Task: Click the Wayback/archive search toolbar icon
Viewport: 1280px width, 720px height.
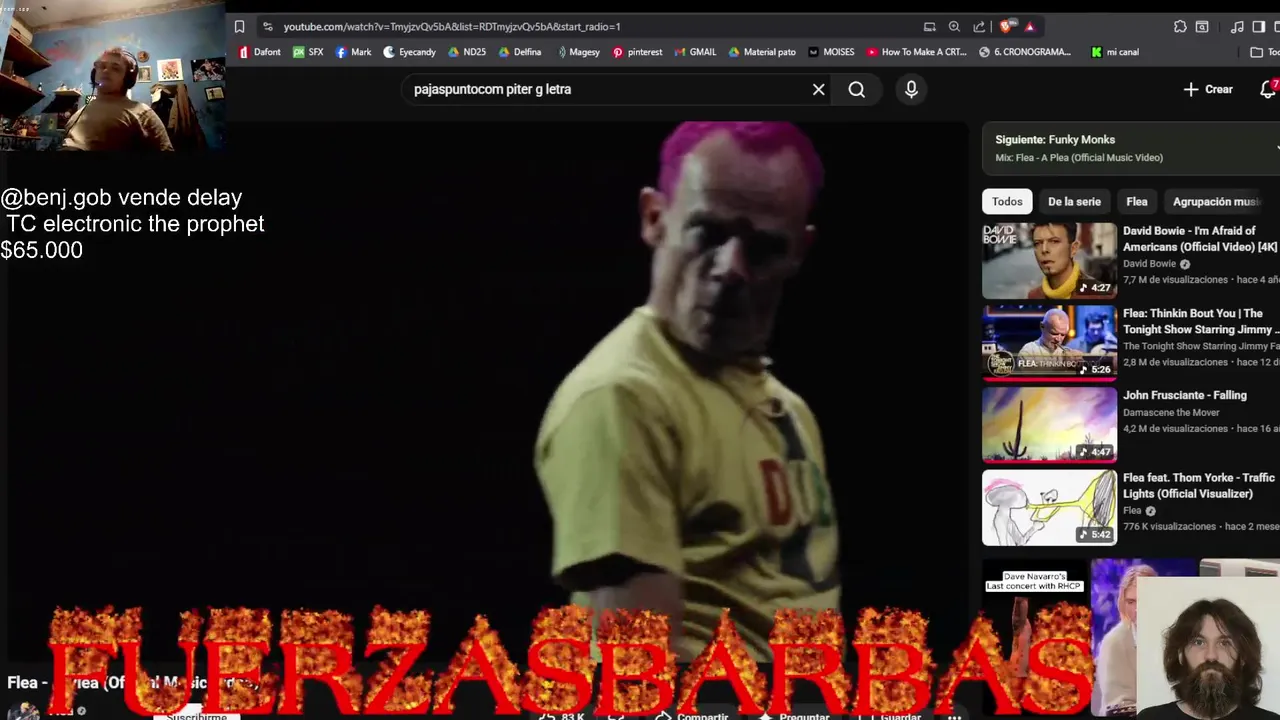Action: tap(1202, 27)
